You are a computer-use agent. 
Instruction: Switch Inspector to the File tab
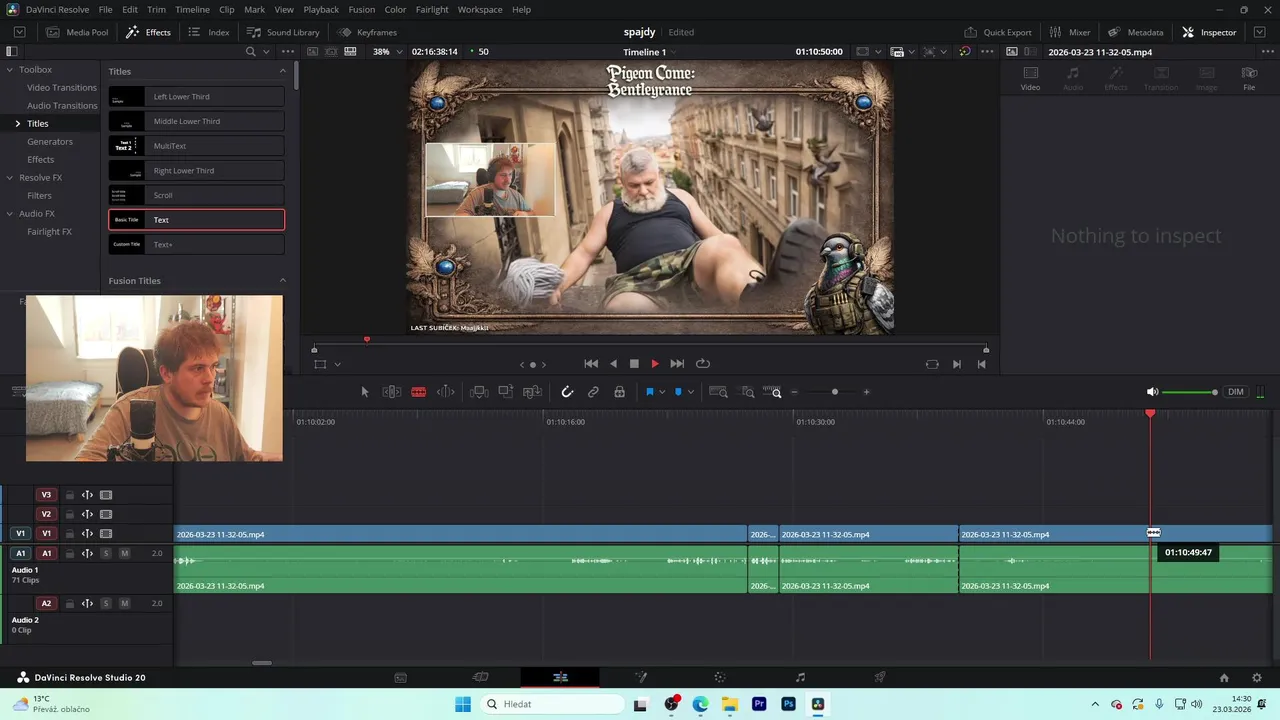1249,78
